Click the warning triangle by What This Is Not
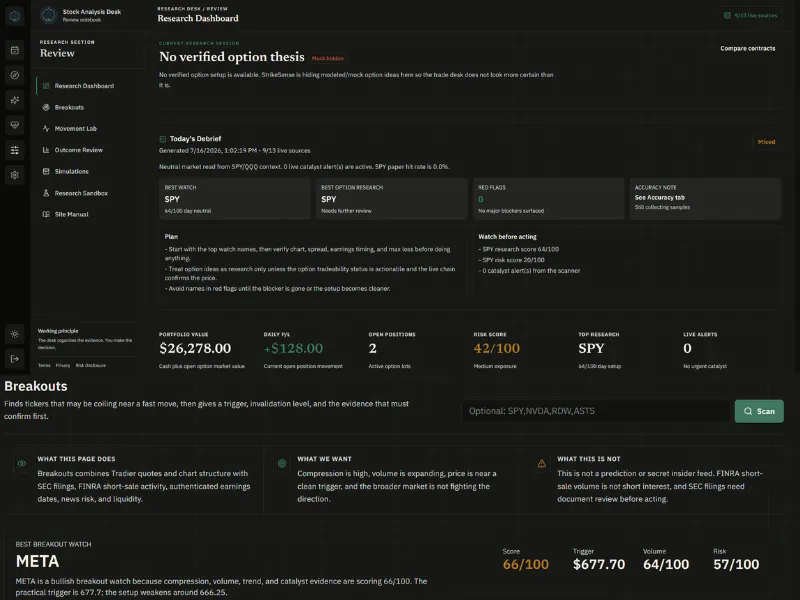800x600 pixels. [542, 463]
